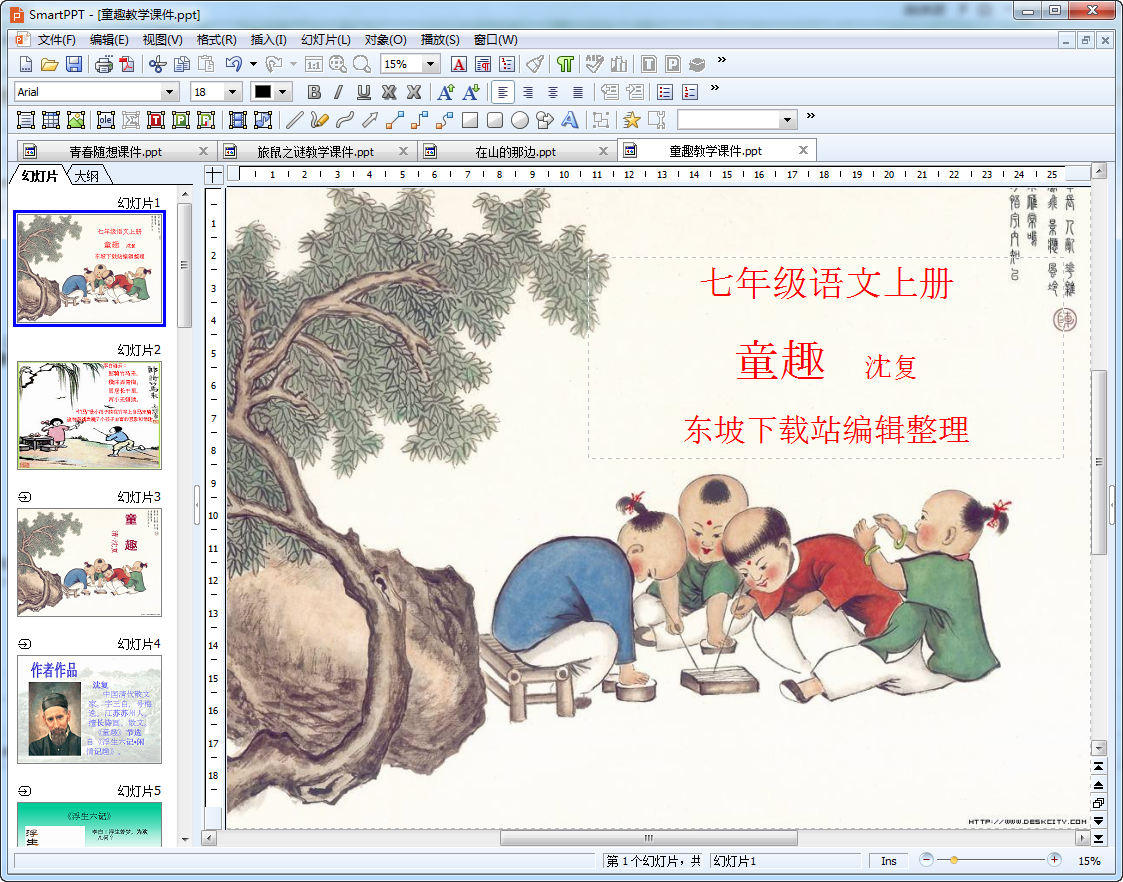
Task: Click the black font color swatch
Action: tap(263, 92)
